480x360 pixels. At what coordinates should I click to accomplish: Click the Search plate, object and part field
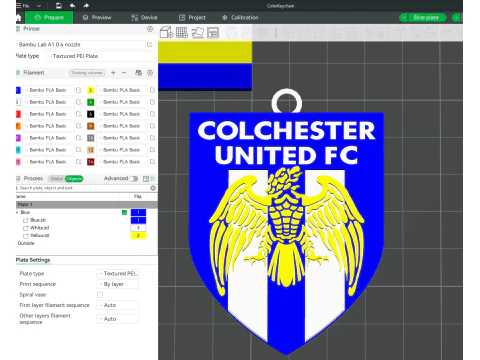82,188
